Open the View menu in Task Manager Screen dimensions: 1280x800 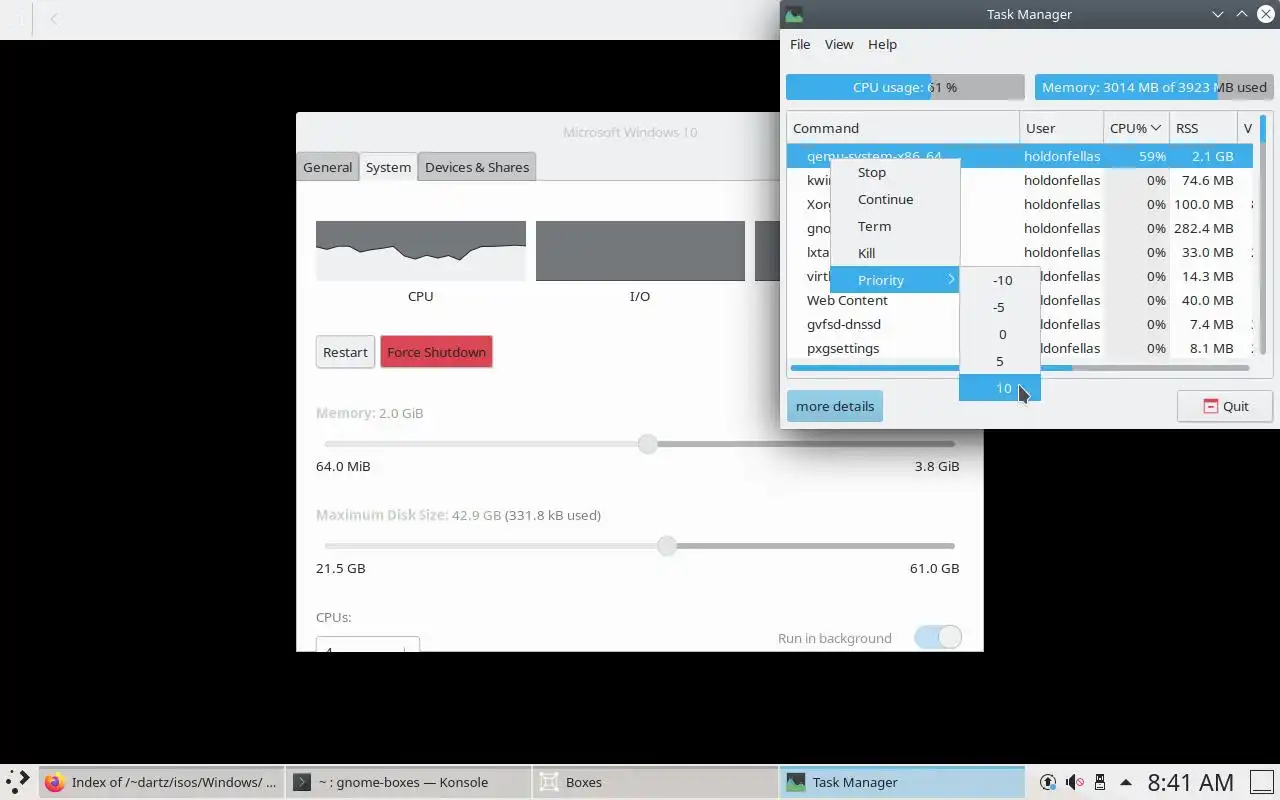point(839,44)
